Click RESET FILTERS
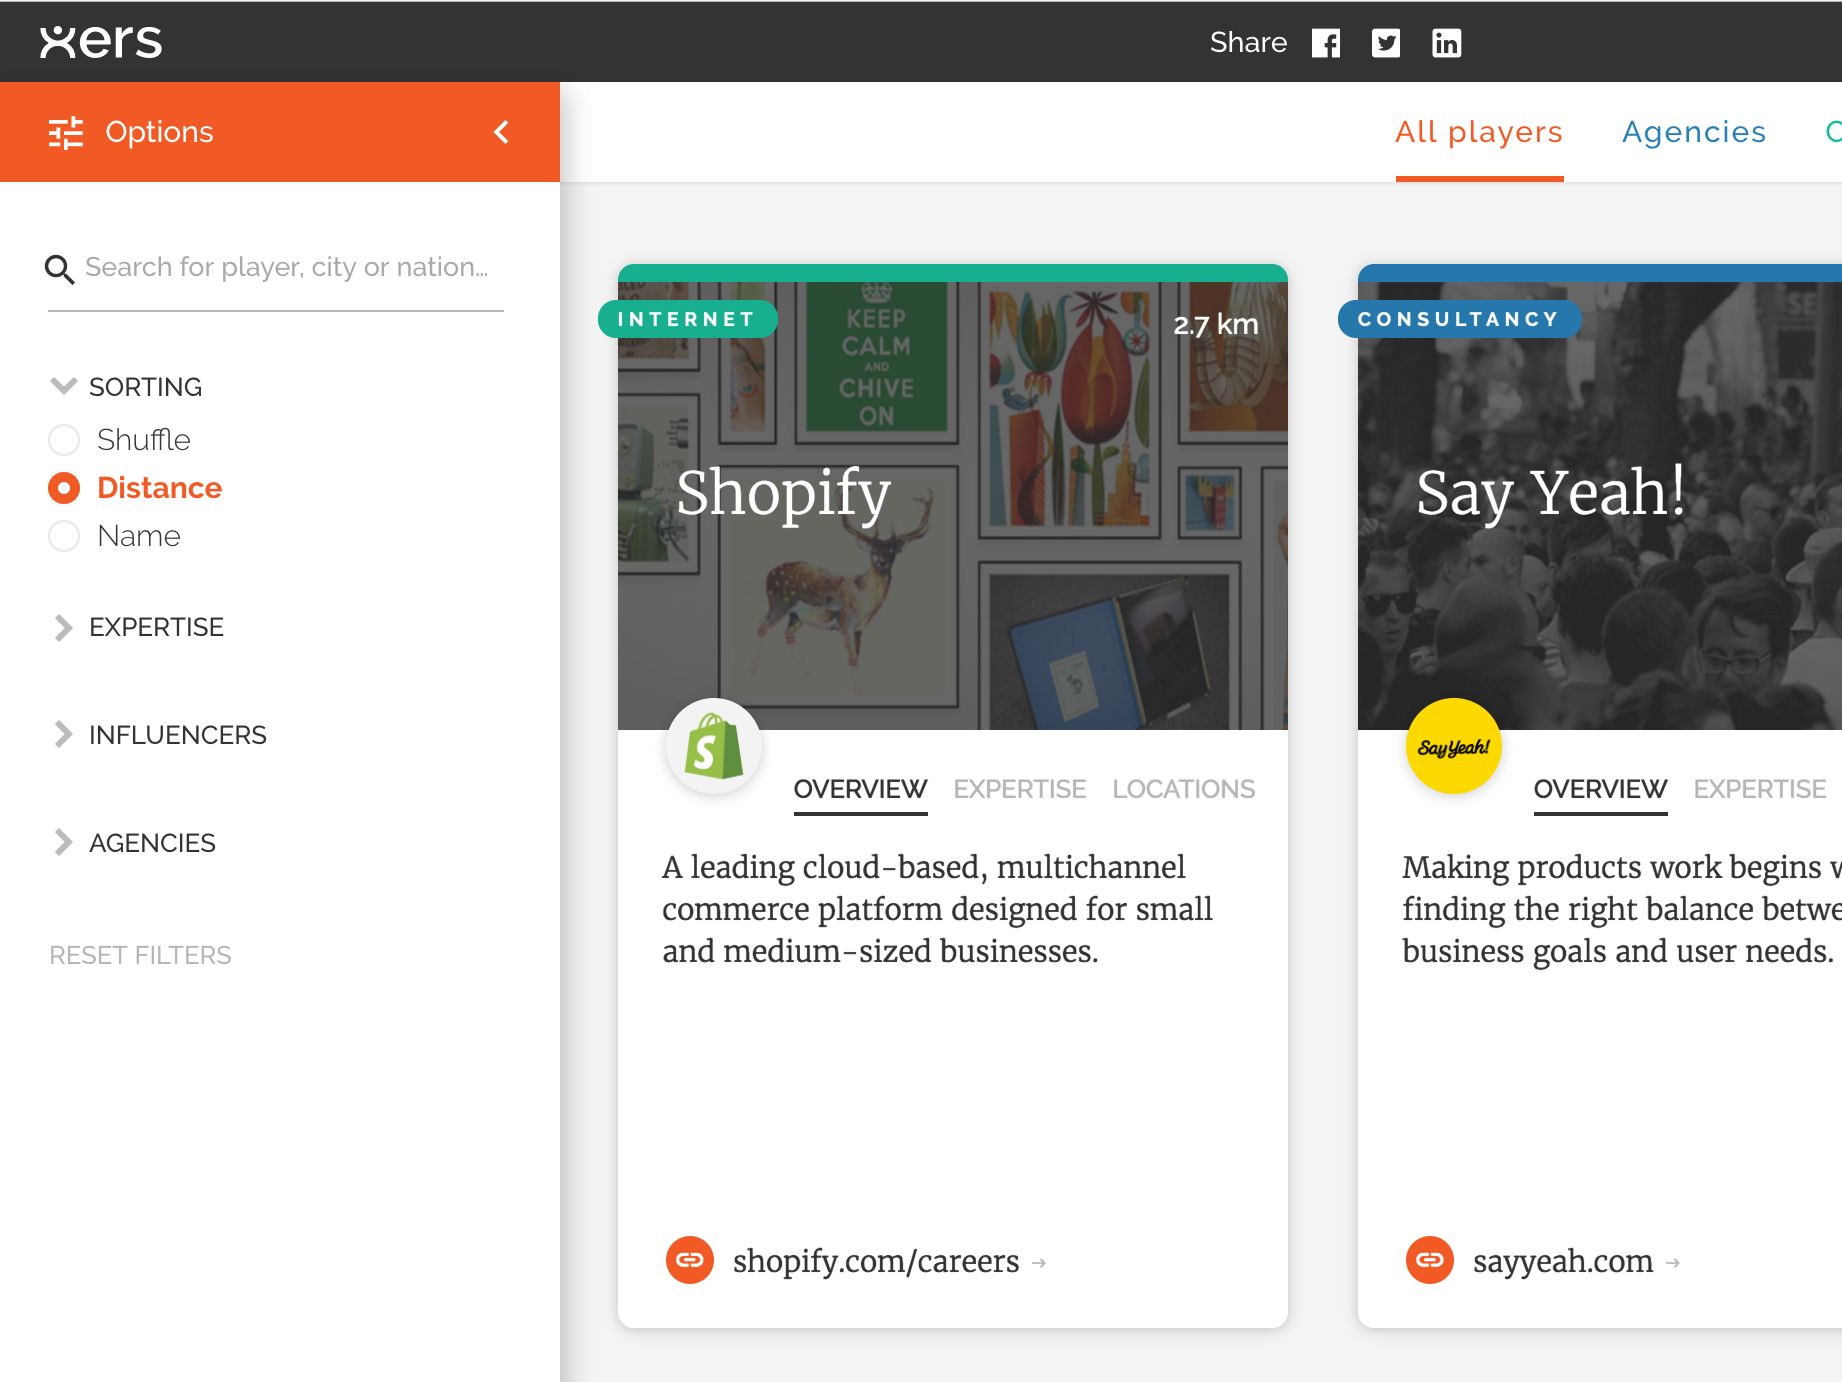 coord(139,954)
